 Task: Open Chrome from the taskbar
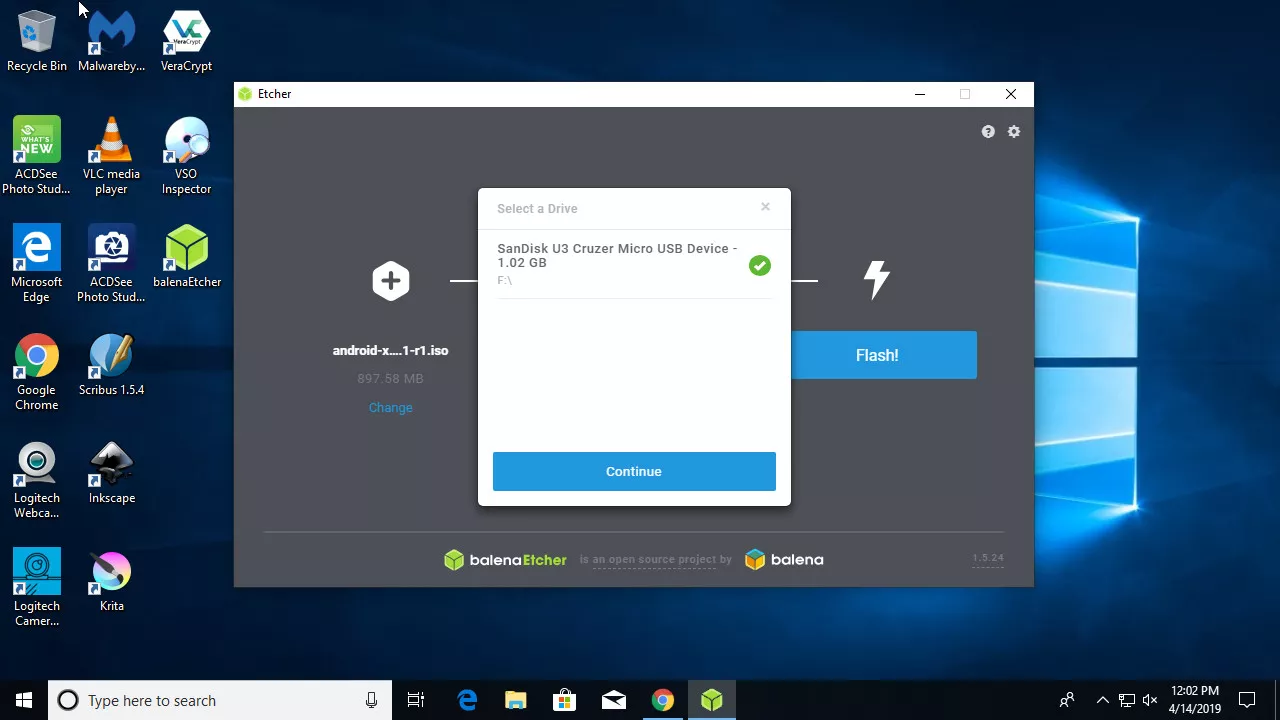coord(663,700)
